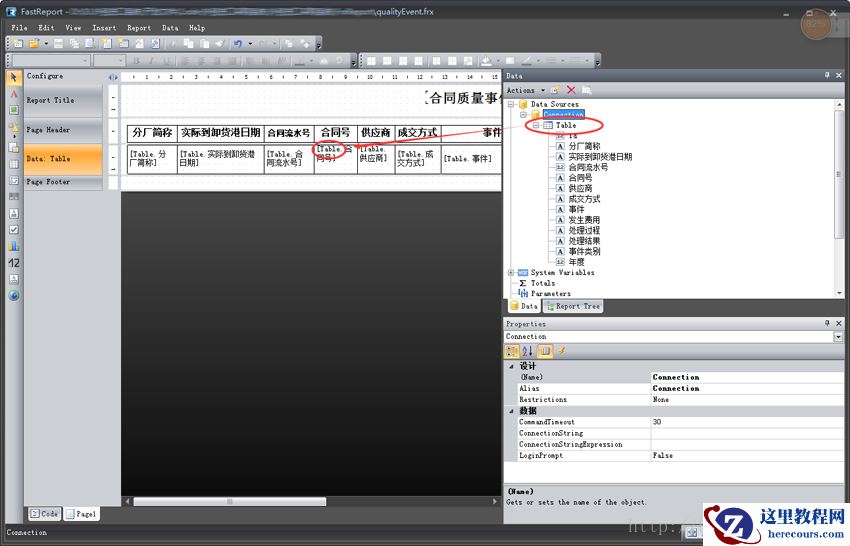Screen dimensions: 850x546
Task: Switch to the Report Tree tab
Action: [x=573, y=306]
